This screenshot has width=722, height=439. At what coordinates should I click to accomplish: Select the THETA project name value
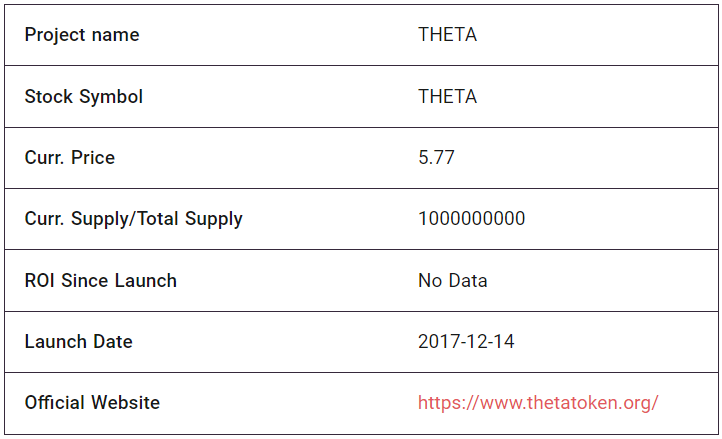(x=447, y=35)
